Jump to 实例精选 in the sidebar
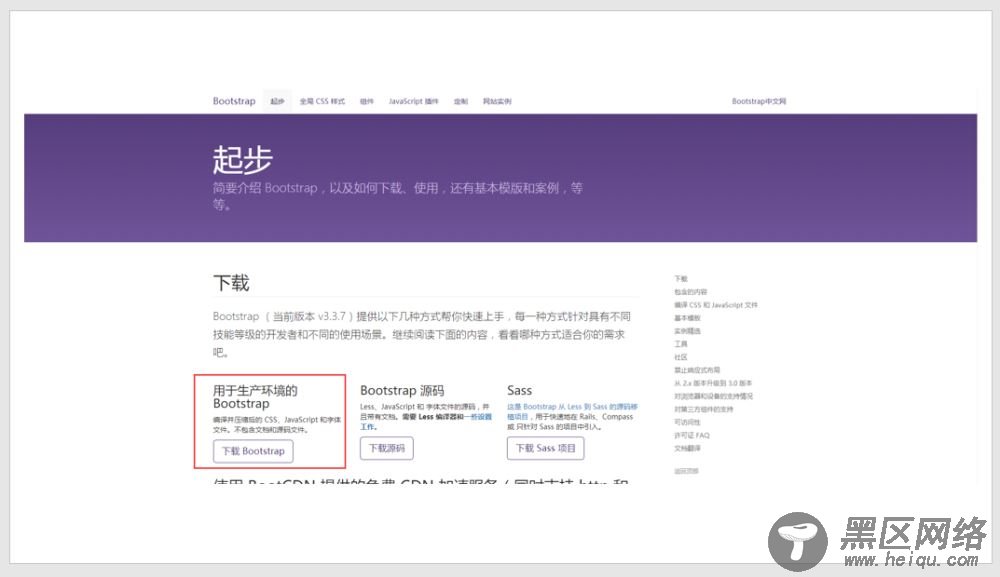Viewport: 1000px width, 577px height. 688,331
